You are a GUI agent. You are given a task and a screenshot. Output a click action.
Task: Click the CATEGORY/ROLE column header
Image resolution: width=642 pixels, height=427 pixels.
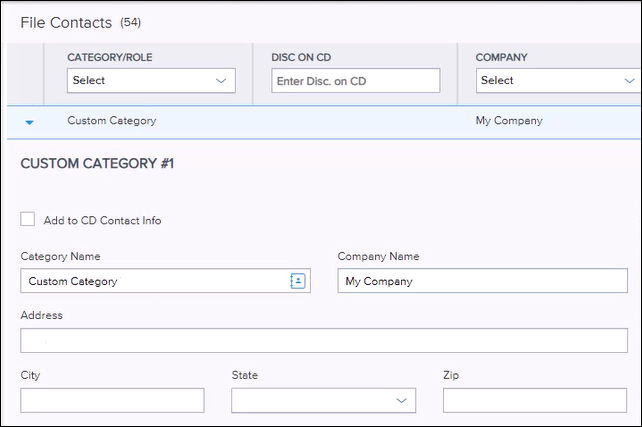click(x=110, y=57)
